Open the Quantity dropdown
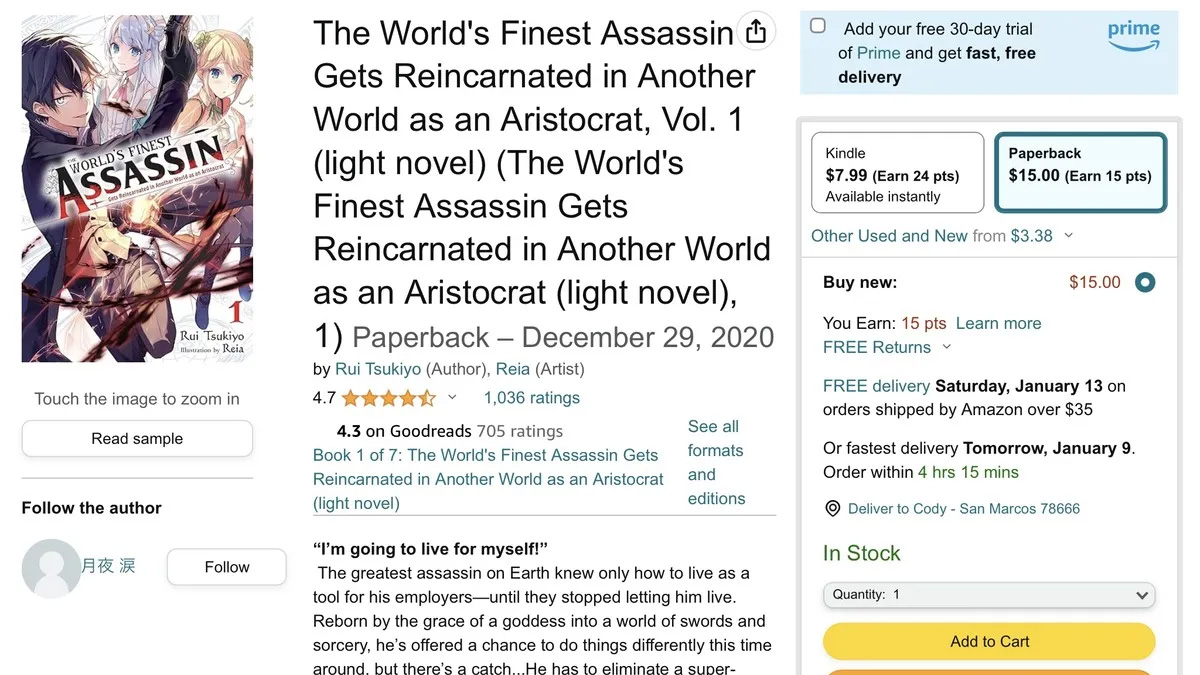The width and height of the screenshot is (1200, 675). click(x=989, y=595)
